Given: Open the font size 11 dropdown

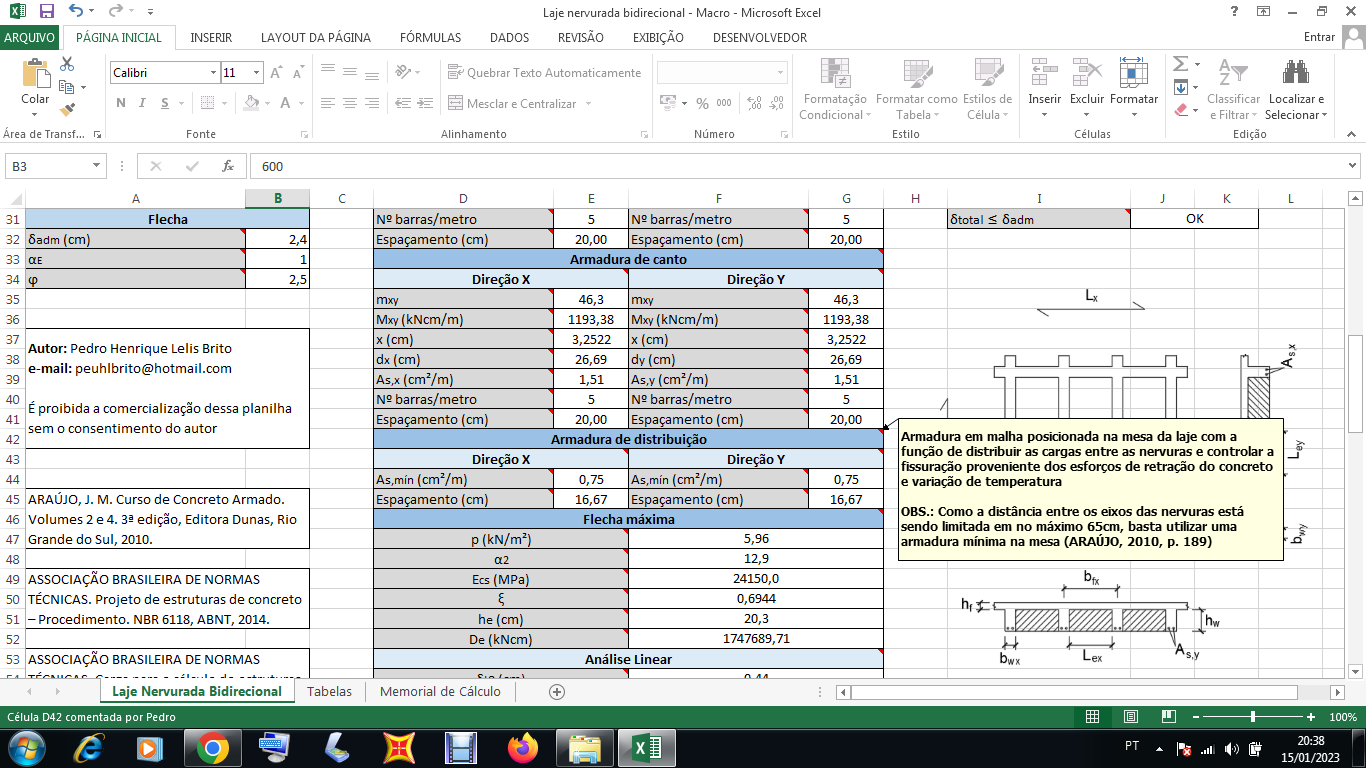Looking at the screenshot, I should pyautogui.click(x=257, y=73).
